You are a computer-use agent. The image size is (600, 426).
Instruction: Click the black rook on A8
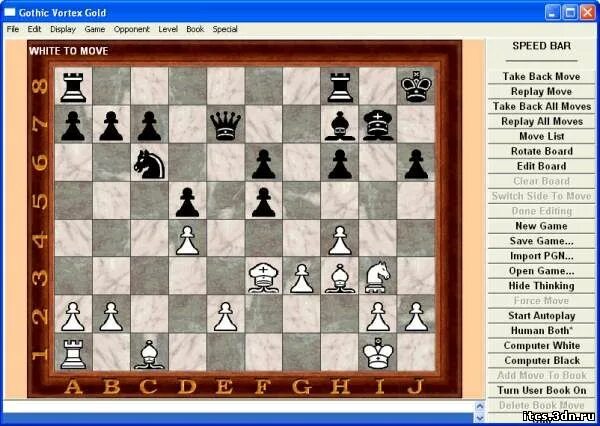73,87
